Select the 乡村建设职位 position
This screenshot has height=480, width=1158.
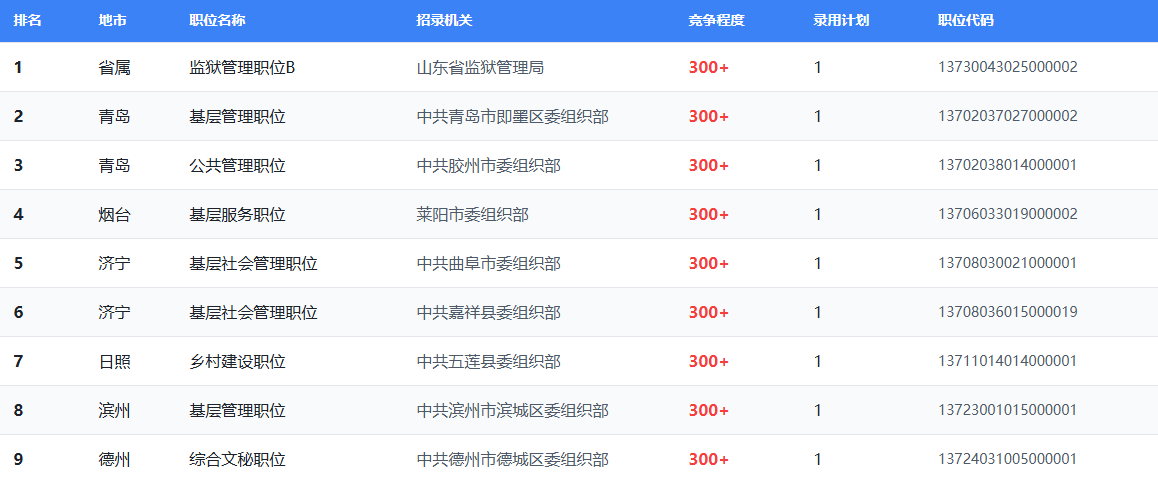[x=237, y=362]
